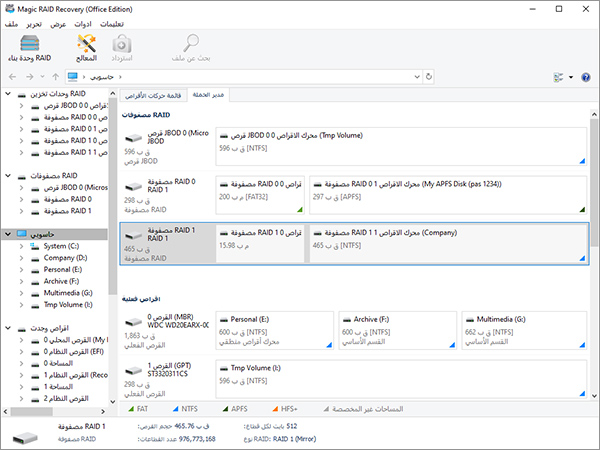
Task: Switch to the disk list (قائمة) tab
Action: [x=153, y=96]
